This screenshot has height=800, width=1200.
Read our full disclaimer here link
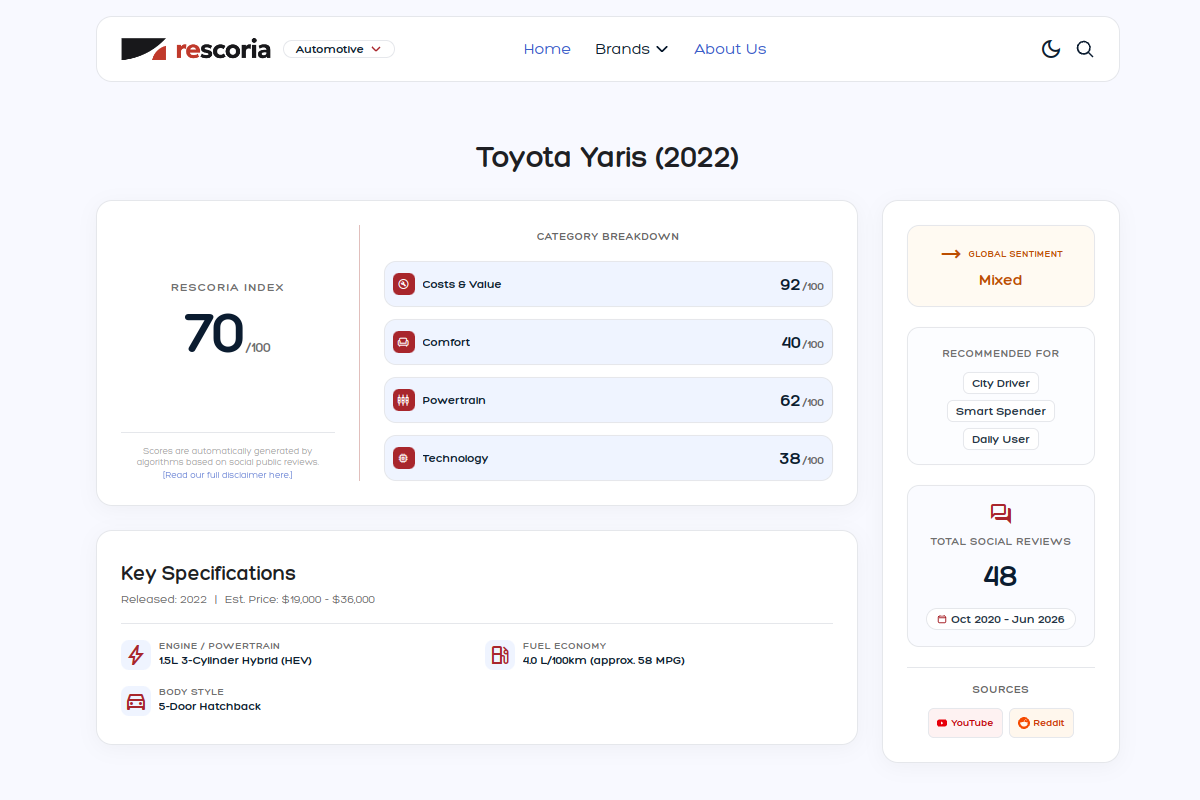click(x=228, y=475)
